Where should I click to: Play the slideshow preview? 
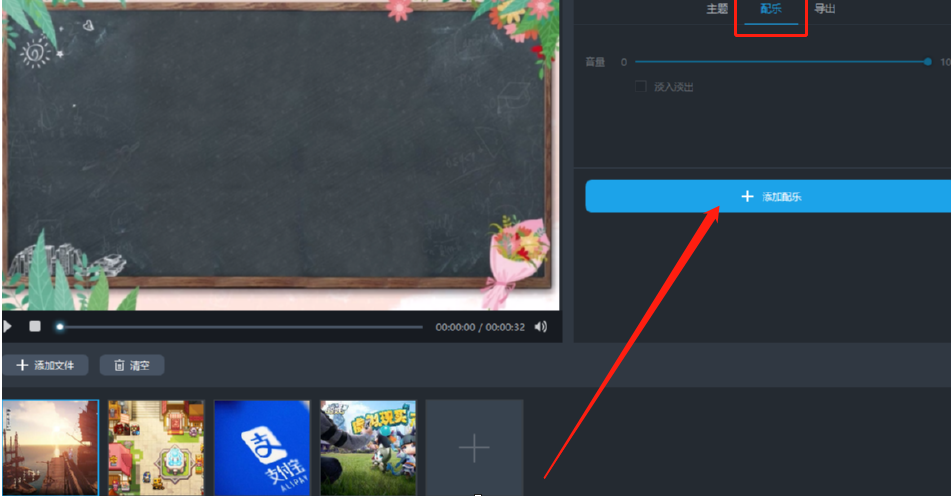[7, 327]
